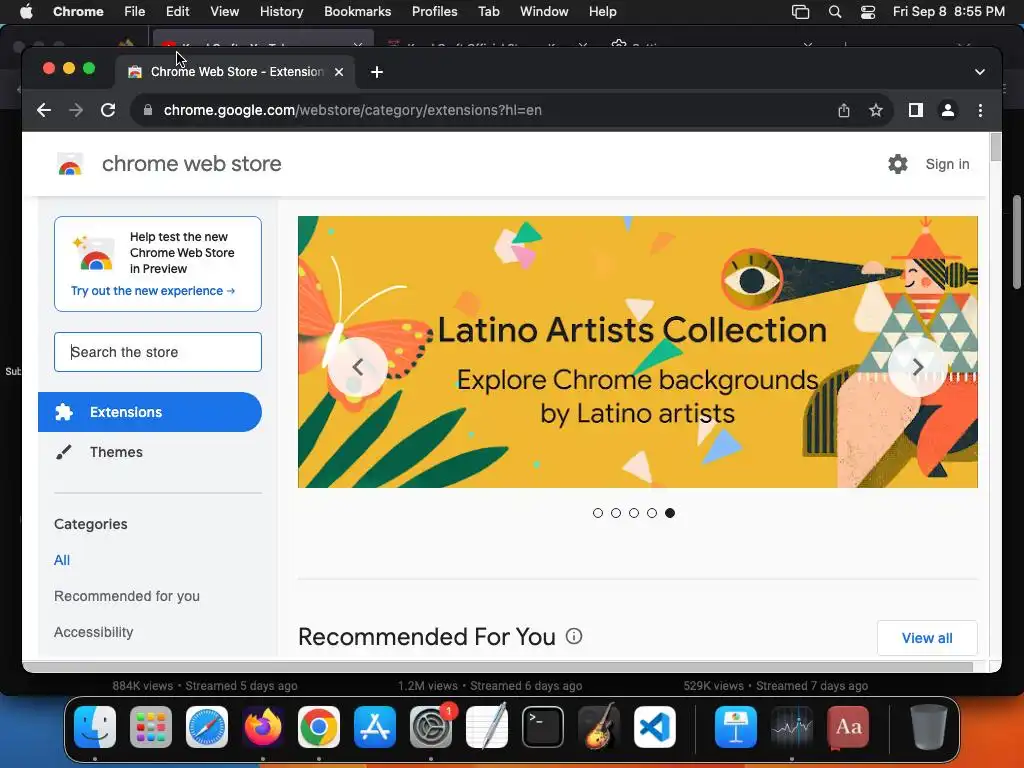Show previous carousel banner
The height and width of the screenshot is (768, 1024).
tap(357, 367)
